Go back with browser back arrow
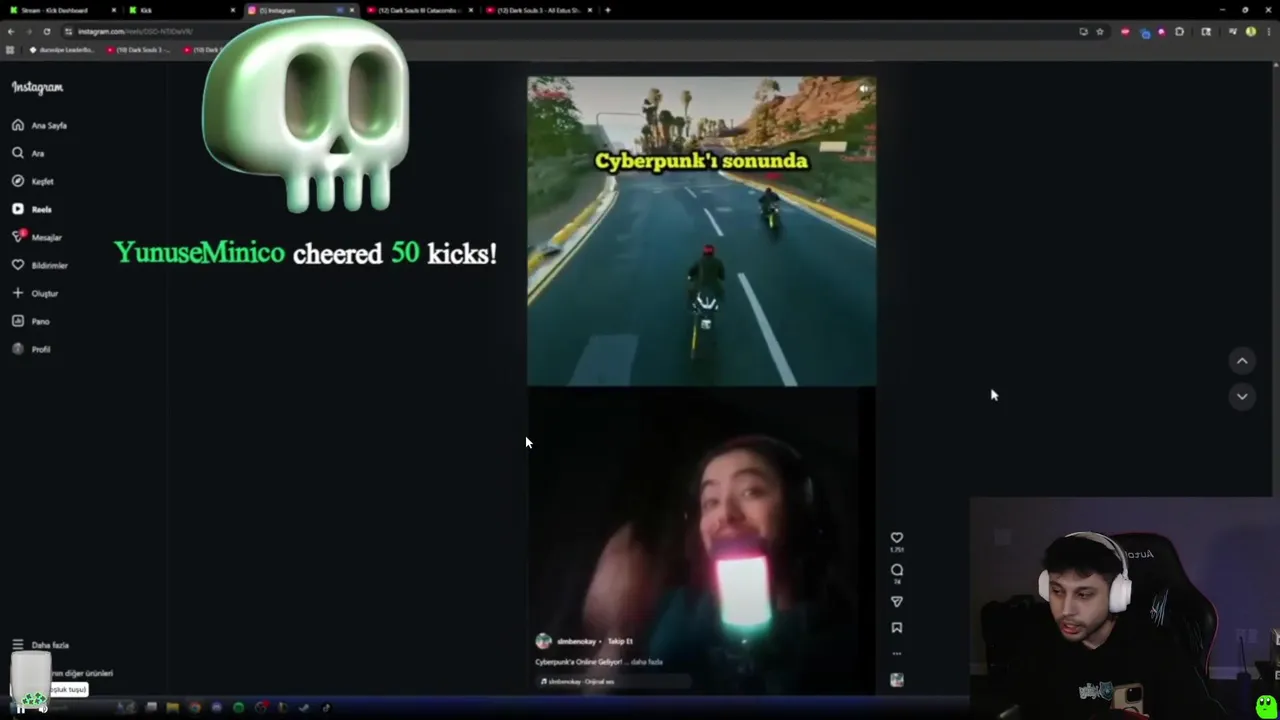The width and height of the screenshot is (1280, 720). [11, 31]
